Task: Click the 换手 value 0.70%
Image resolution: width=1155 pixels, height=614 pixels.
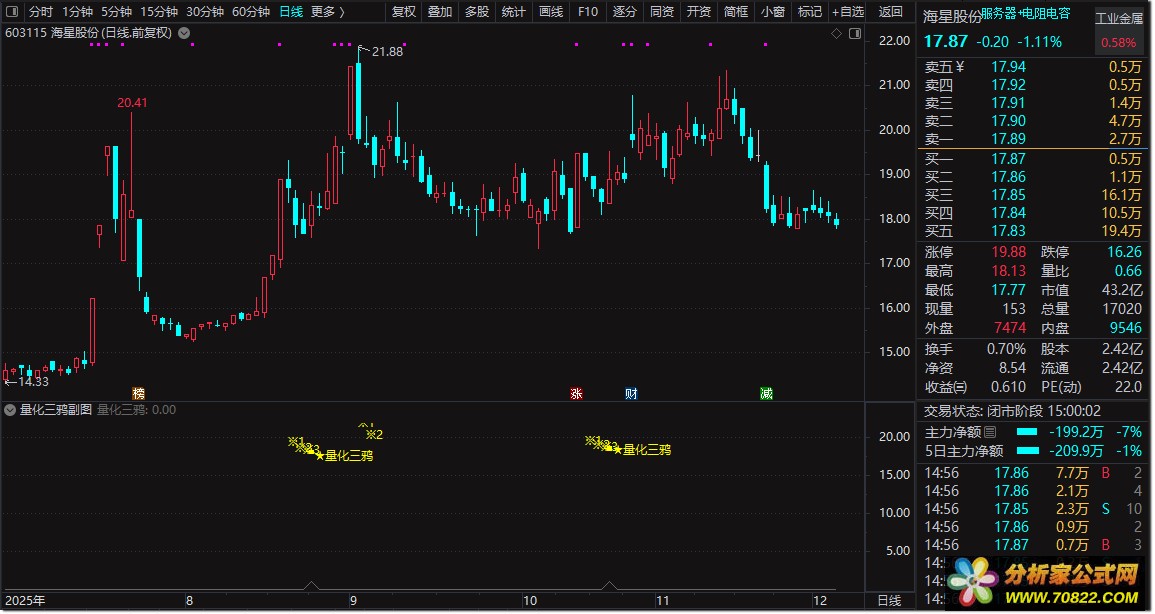Action: coord(1006,350)
